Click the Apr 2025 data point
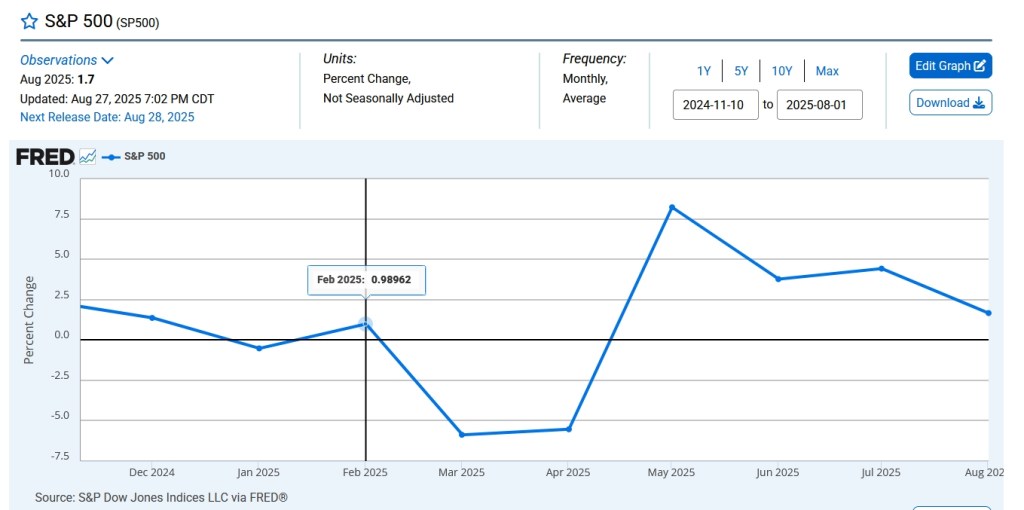 [x=569, y=429]
